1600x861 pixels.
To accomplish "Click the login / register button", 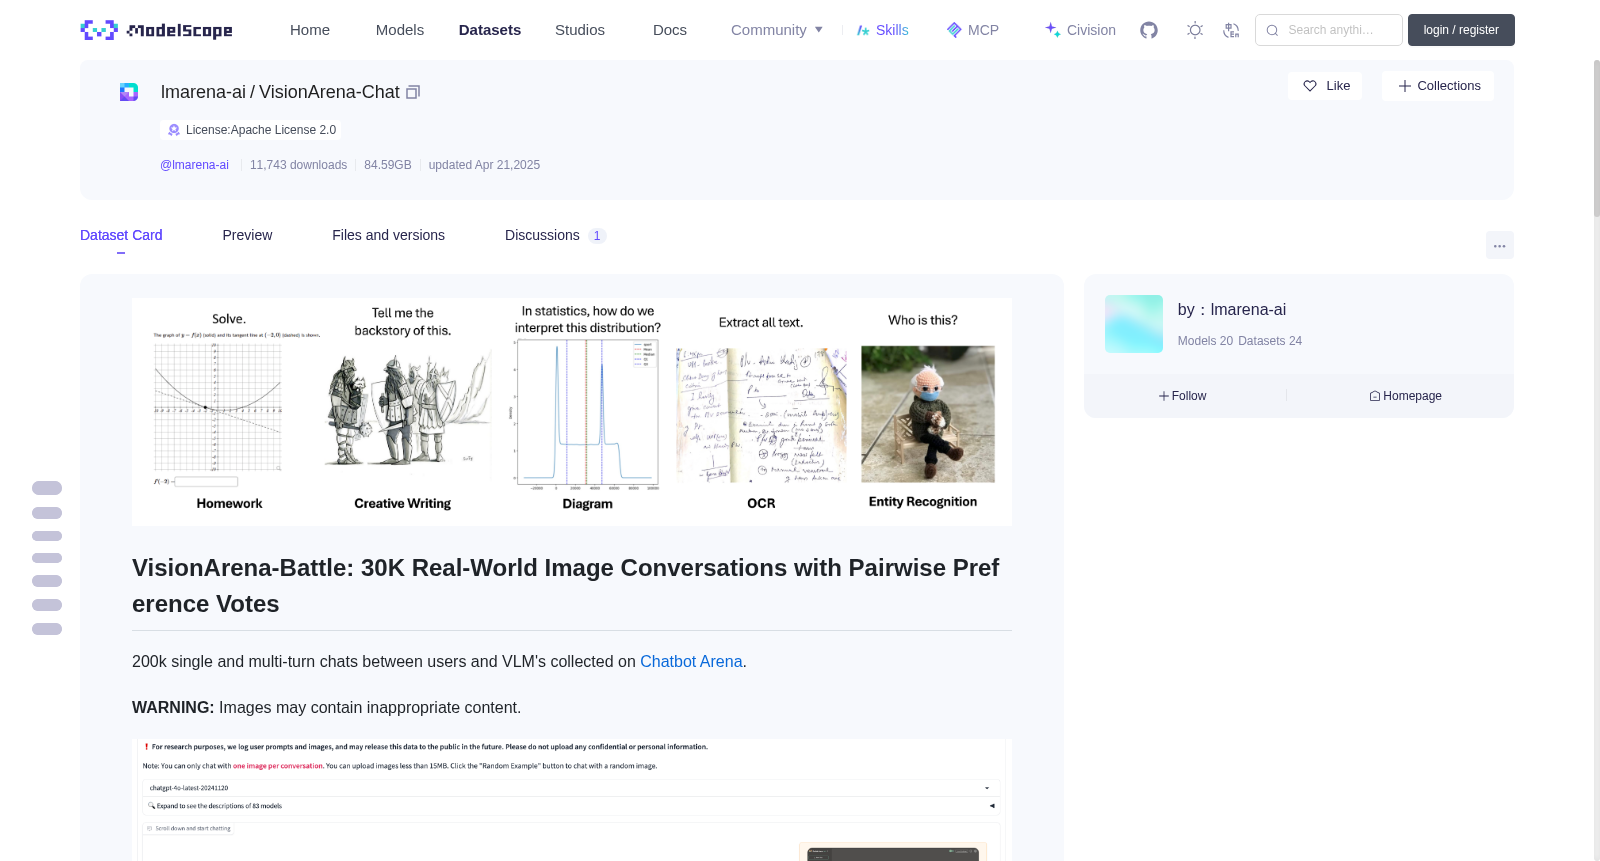I will [x=1461, y=30].
